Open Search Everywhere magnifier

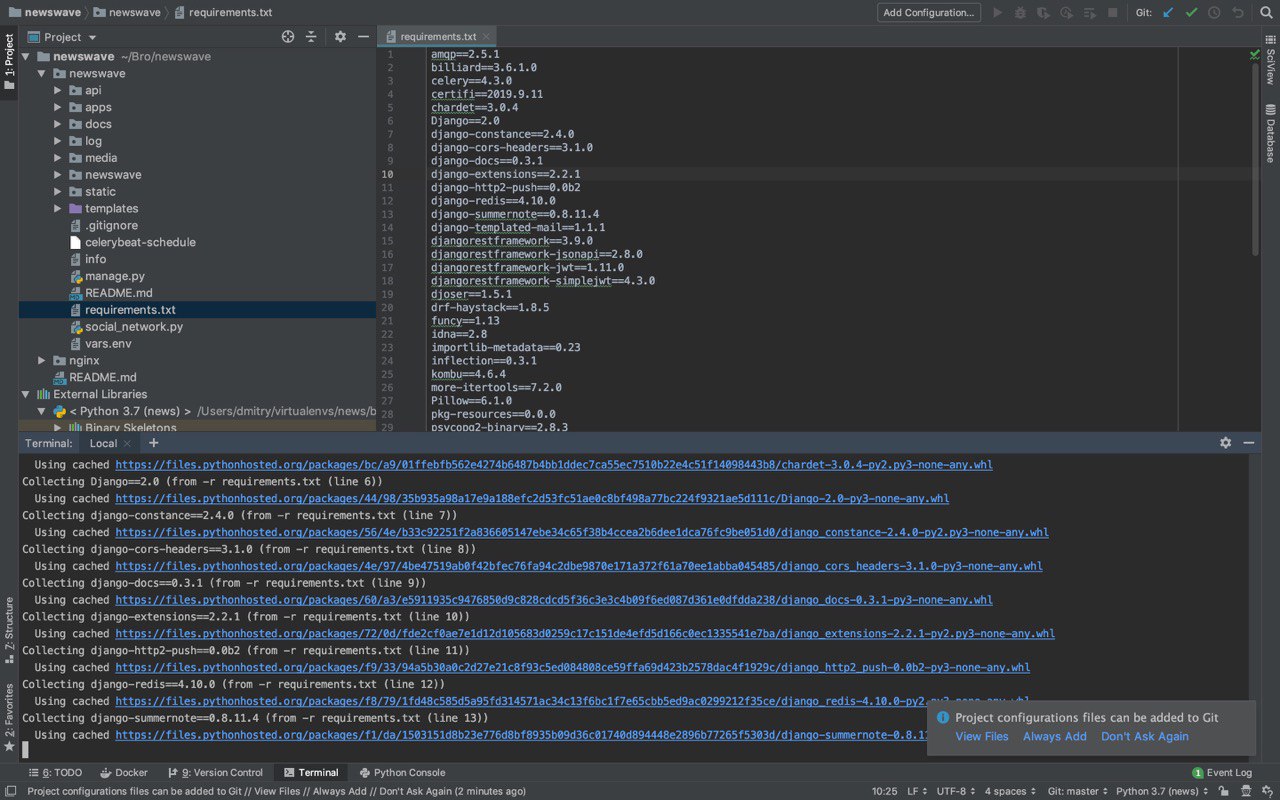(1264, 13)
